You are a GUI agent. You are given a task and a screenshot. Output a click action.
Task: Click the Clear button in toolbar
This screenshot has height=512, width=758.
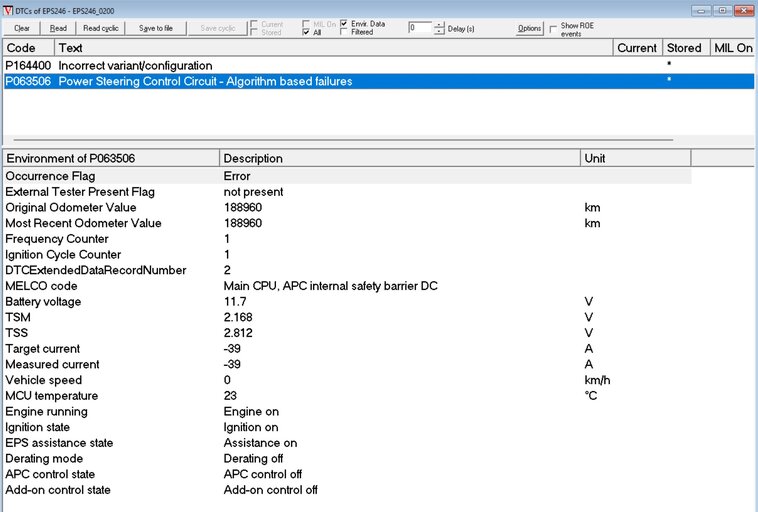22,28
